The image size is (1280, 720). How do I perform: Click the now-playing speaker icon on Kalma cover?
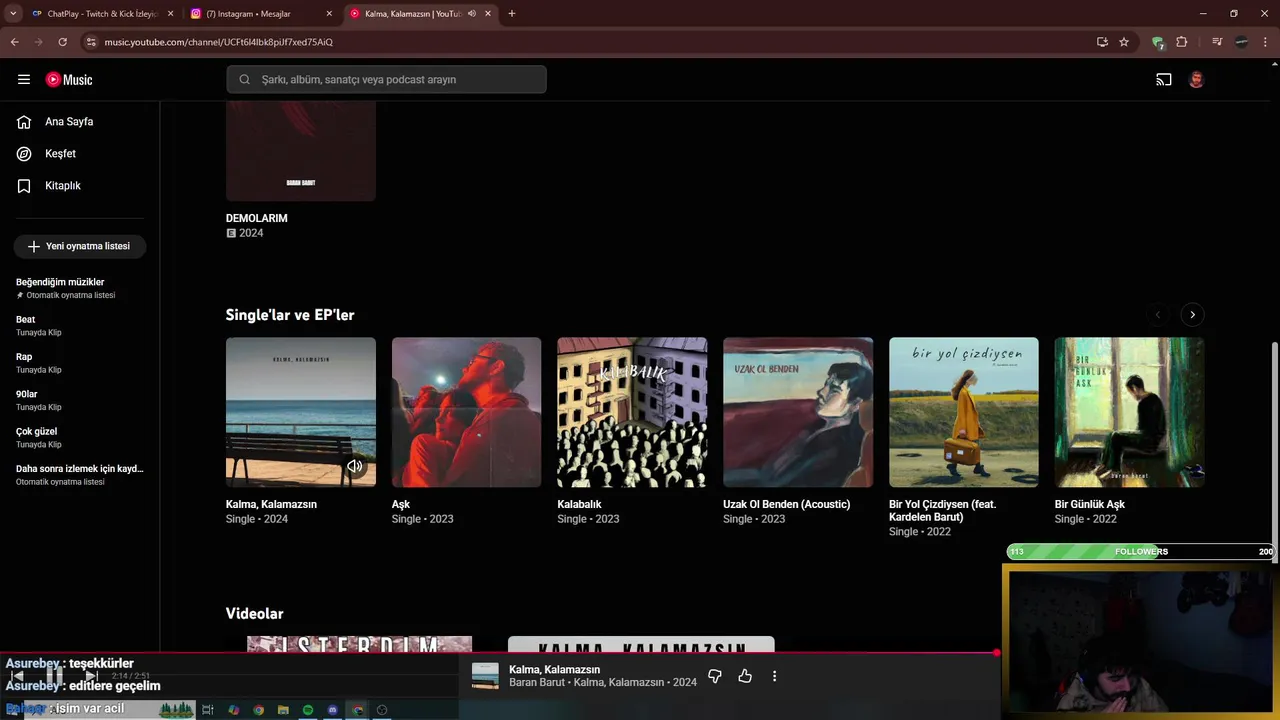[355, 466]
